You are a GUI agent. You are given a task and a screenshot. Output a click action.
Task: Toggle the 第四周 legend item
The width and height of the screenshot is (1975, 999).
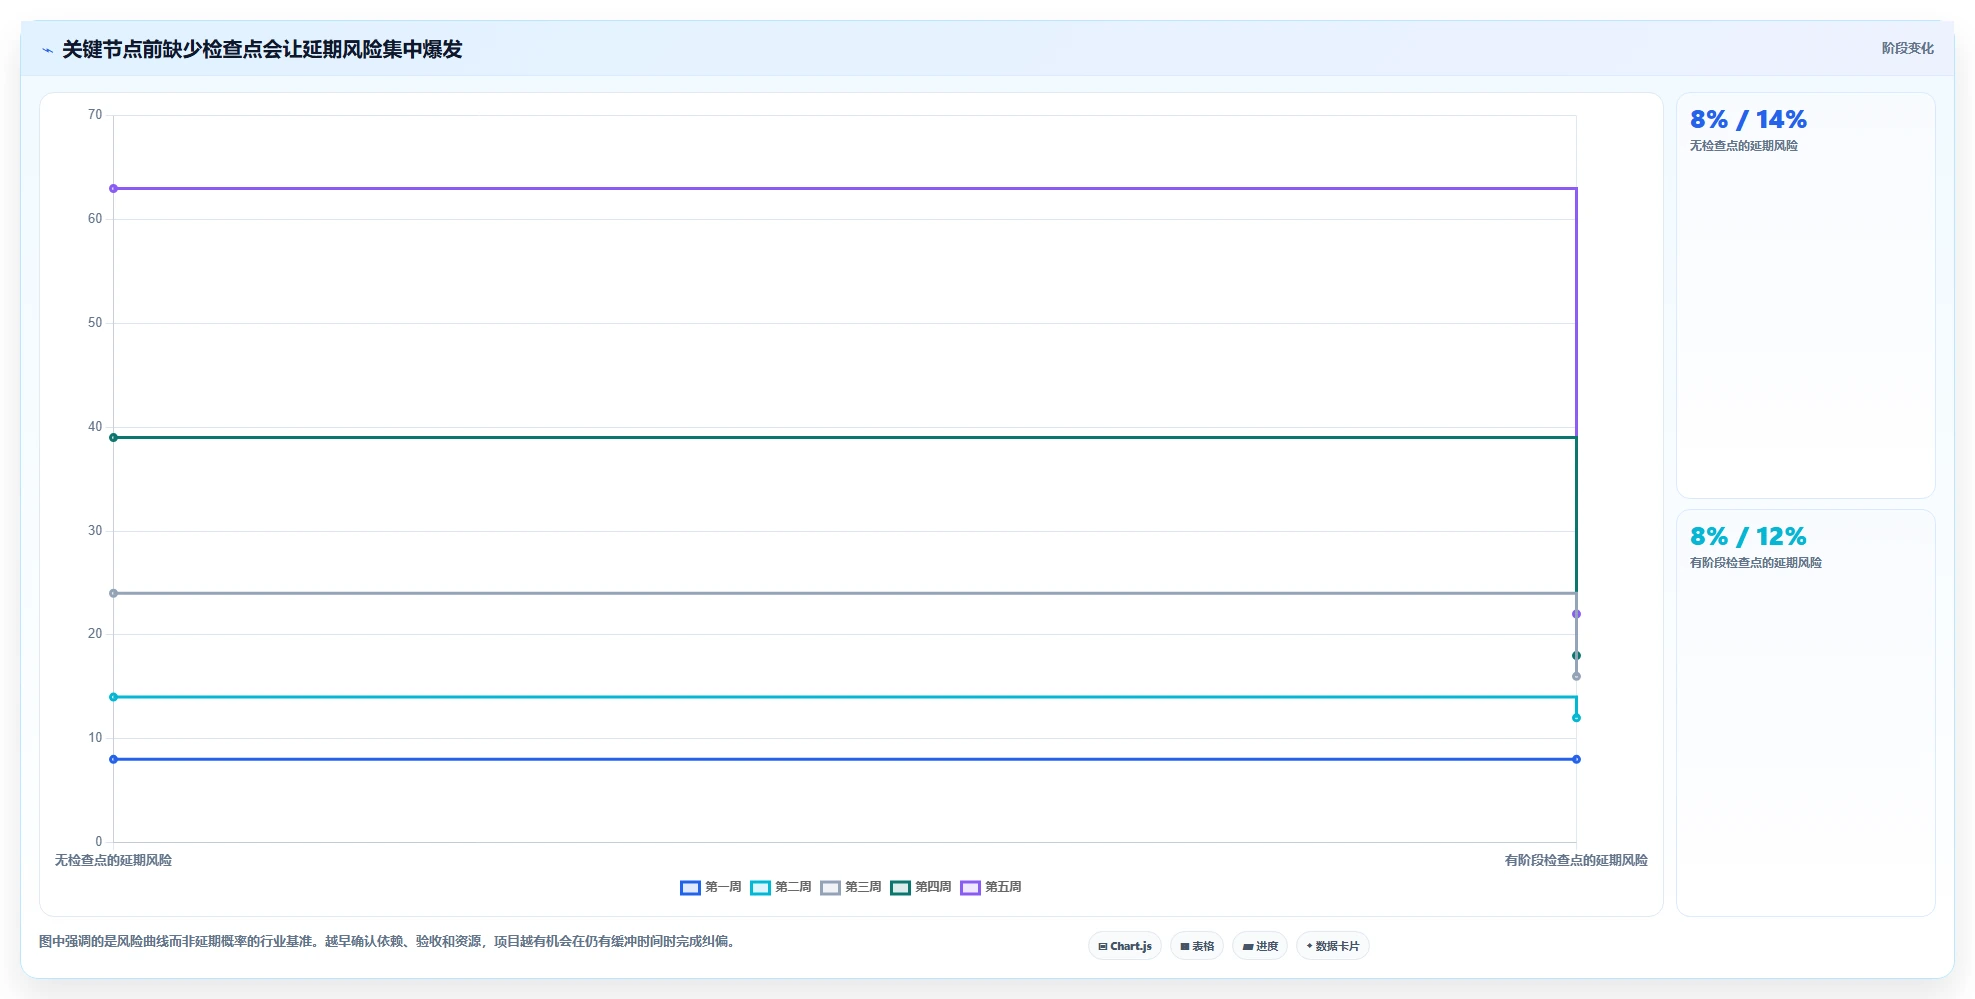(921, 887)
